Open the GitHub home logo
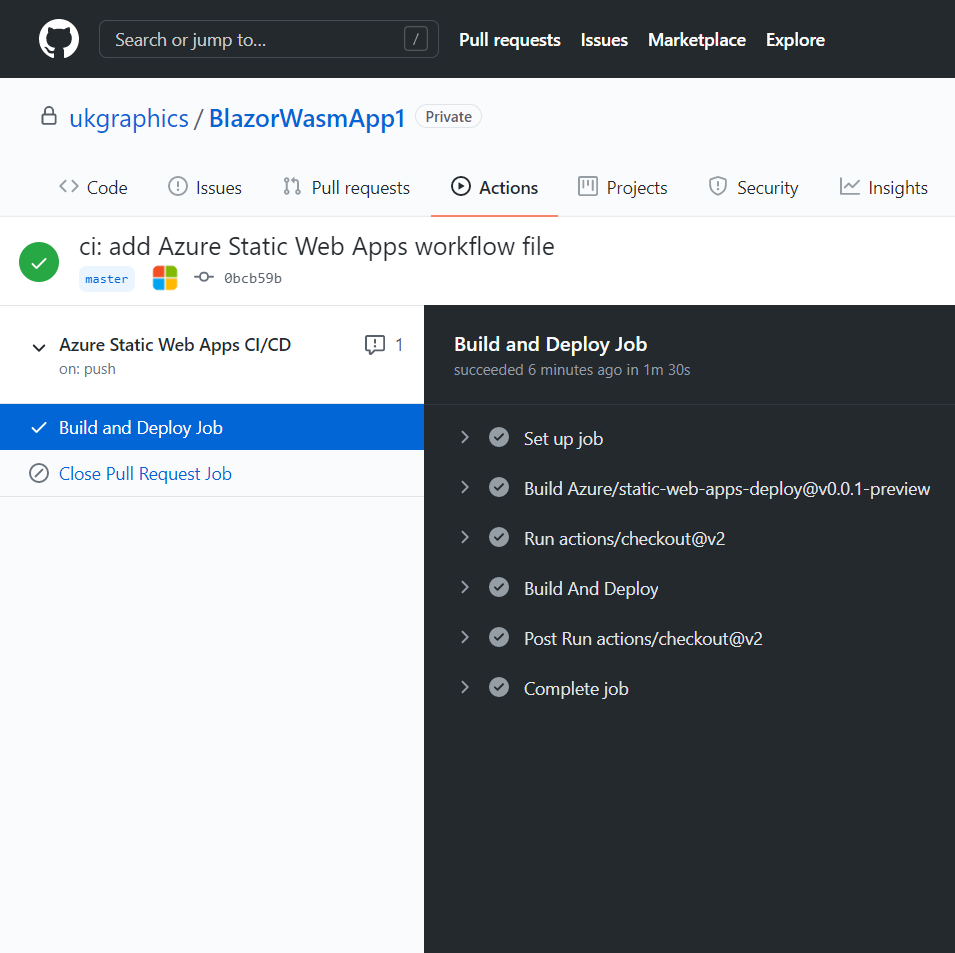This screenshot has height=953, width=955. point(59,39)
